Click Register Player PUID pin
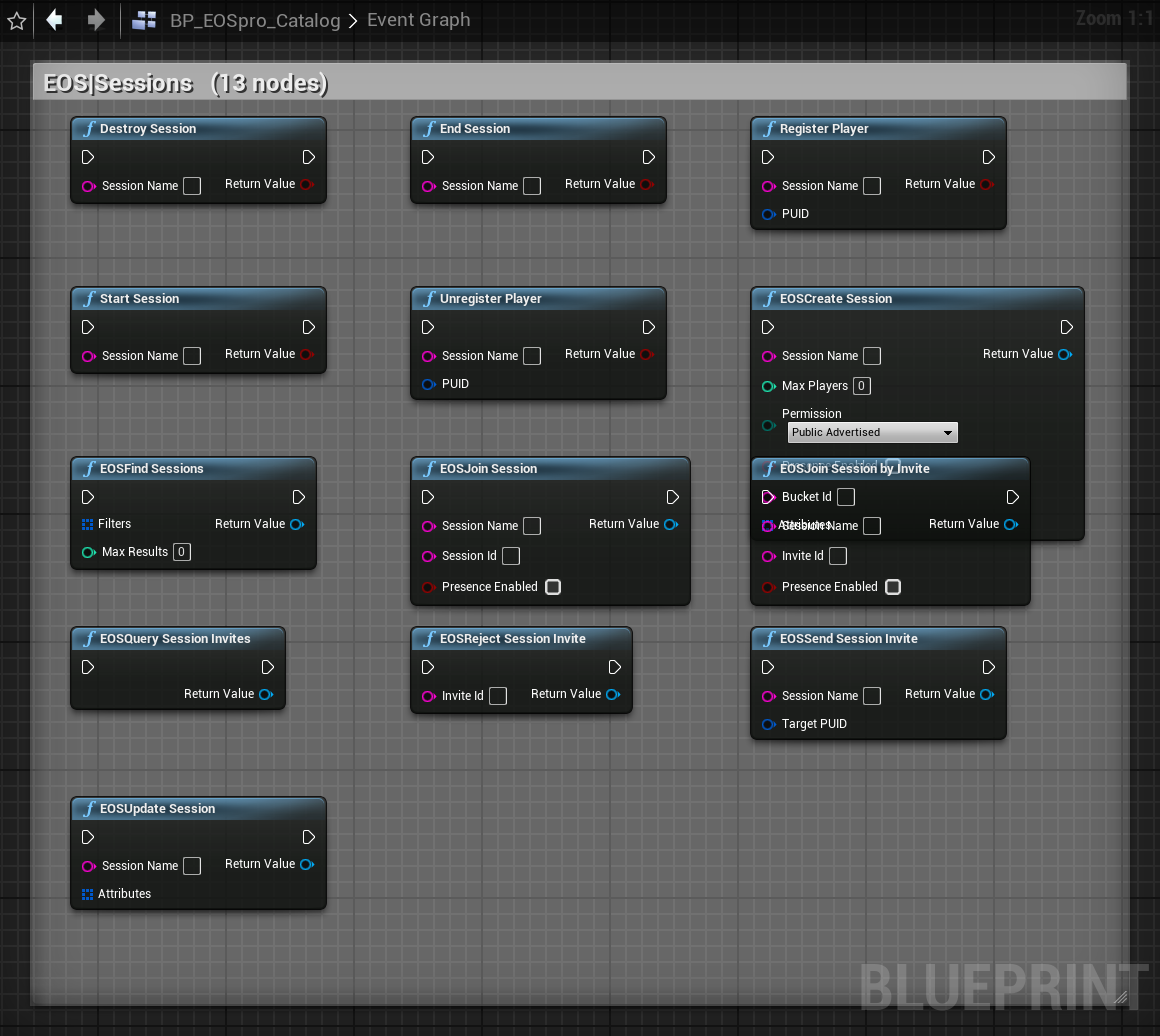The height and width of the screenshot is (1036, 1160). [769, 214]
